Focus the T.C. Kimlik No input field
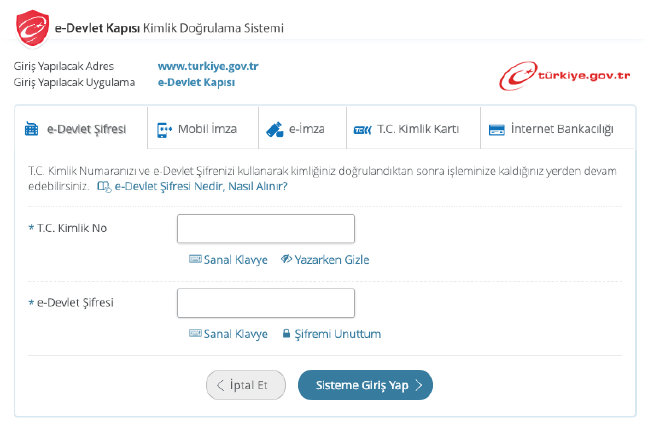The height and width of the screenshot is (426, 648). (x=266, y=229)
